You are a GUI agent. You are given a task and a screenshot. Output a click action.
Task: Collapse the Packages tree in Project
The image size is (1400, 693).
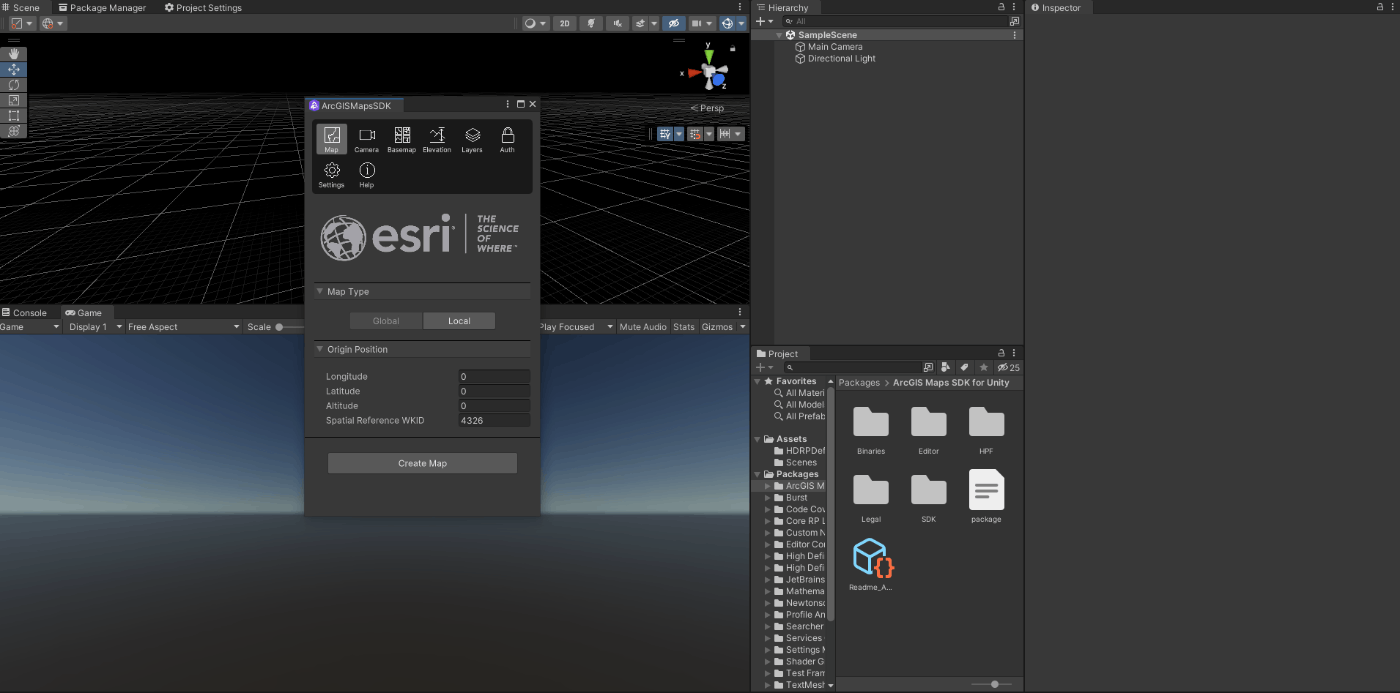pos(757,474)
